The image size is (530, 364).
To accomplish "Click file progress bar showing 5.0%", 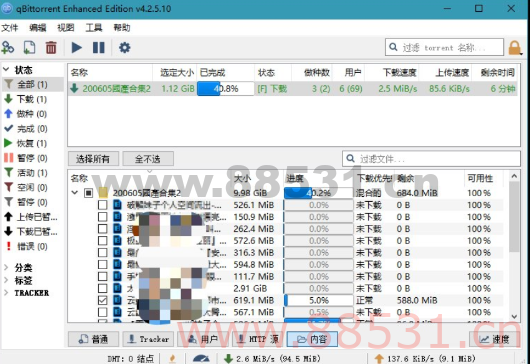I will [318, 300].
